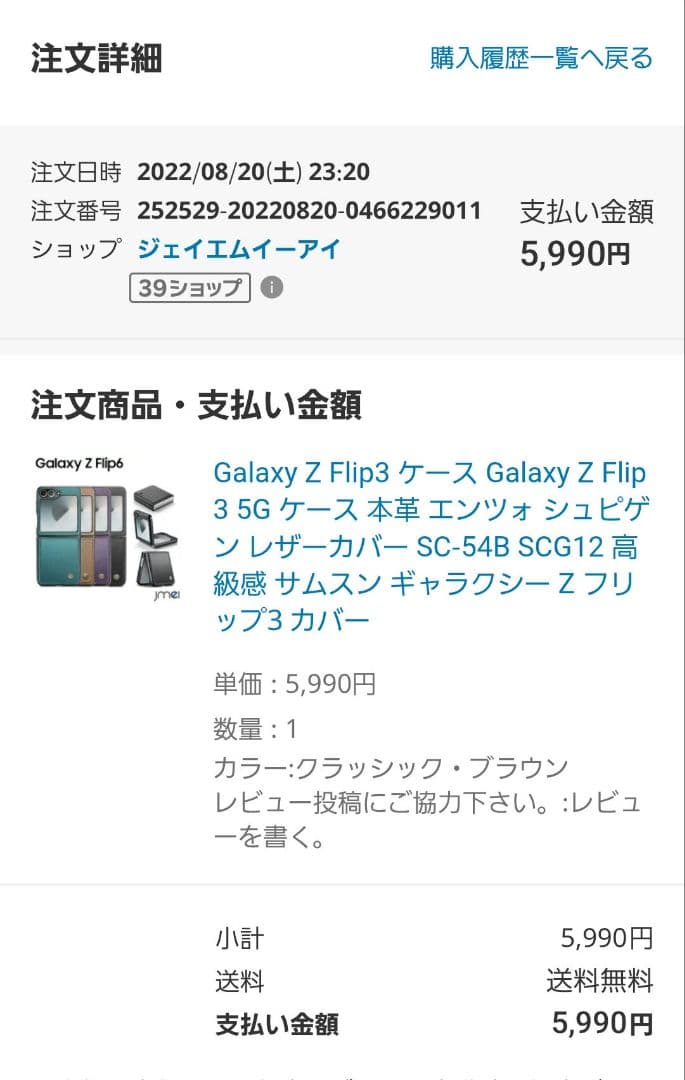This screenshot has height=1080, width=685.
Task: Click the カラー:クラッシック・ブラウン color option text
Action: (x=391, y=768)
